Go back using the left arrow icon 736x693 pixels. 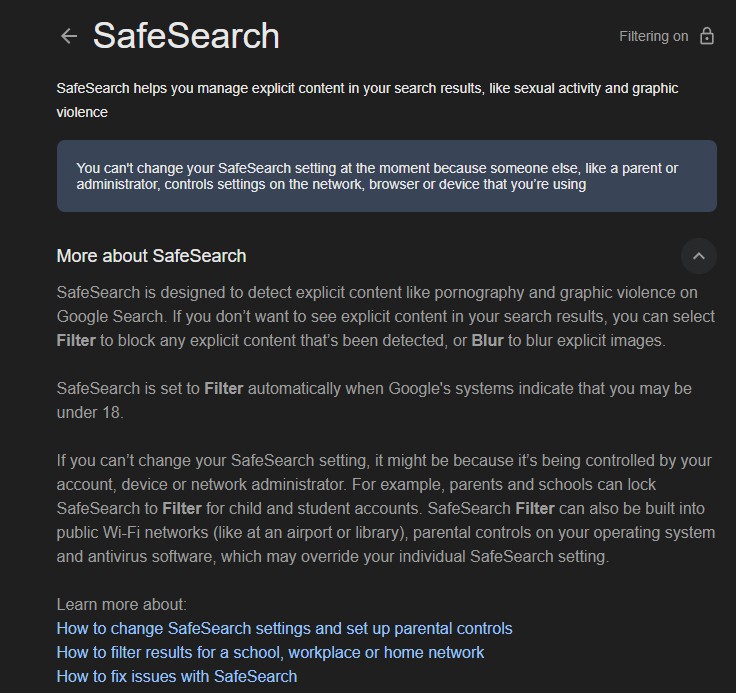(69, 36)
